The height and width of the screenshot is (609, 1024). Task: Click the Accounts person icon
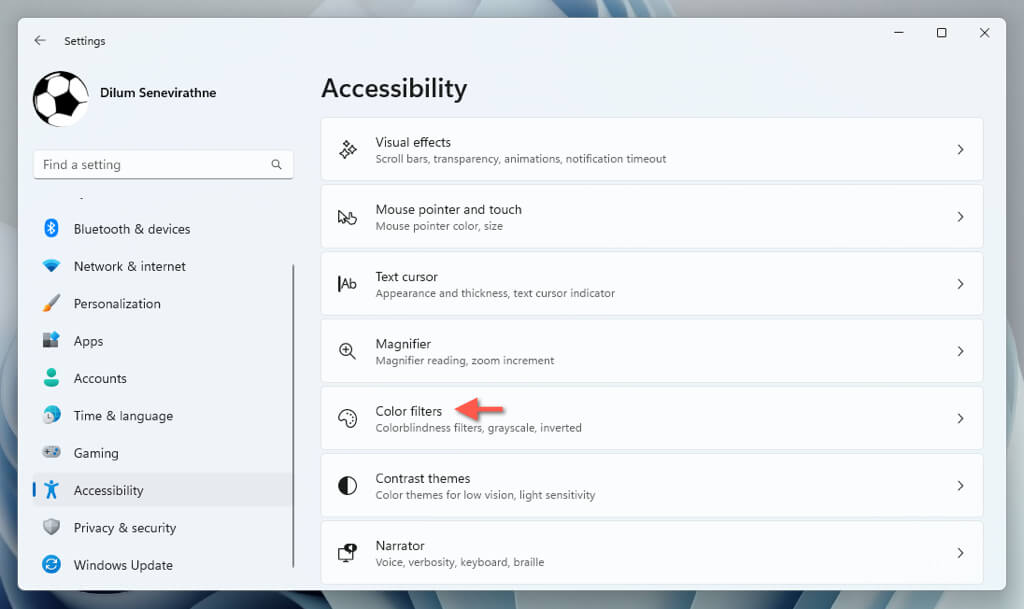click(x=52, y=378)
